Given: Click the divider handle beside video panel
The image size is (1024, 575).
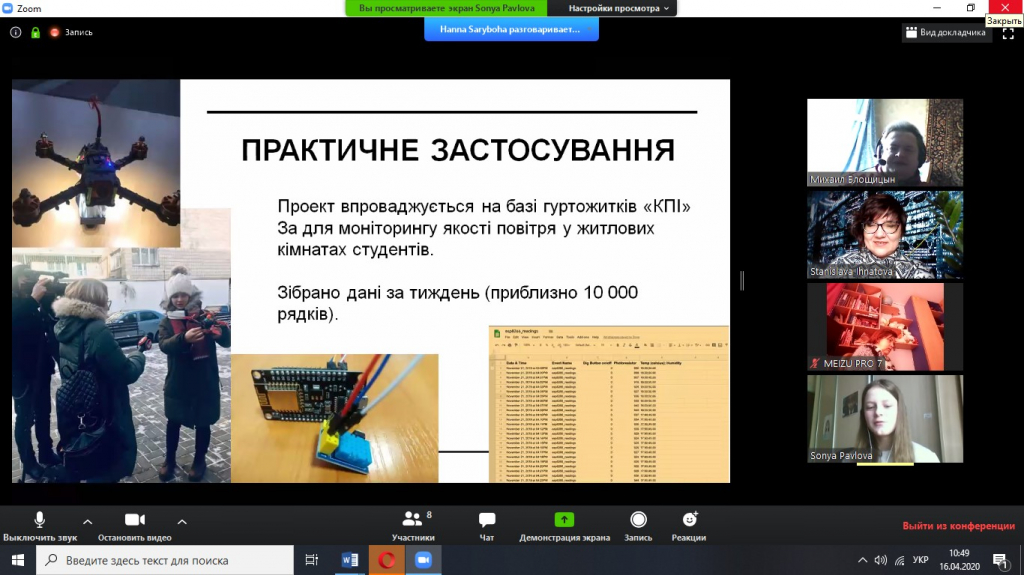Looking at the screenshot, I should (742, 280).
